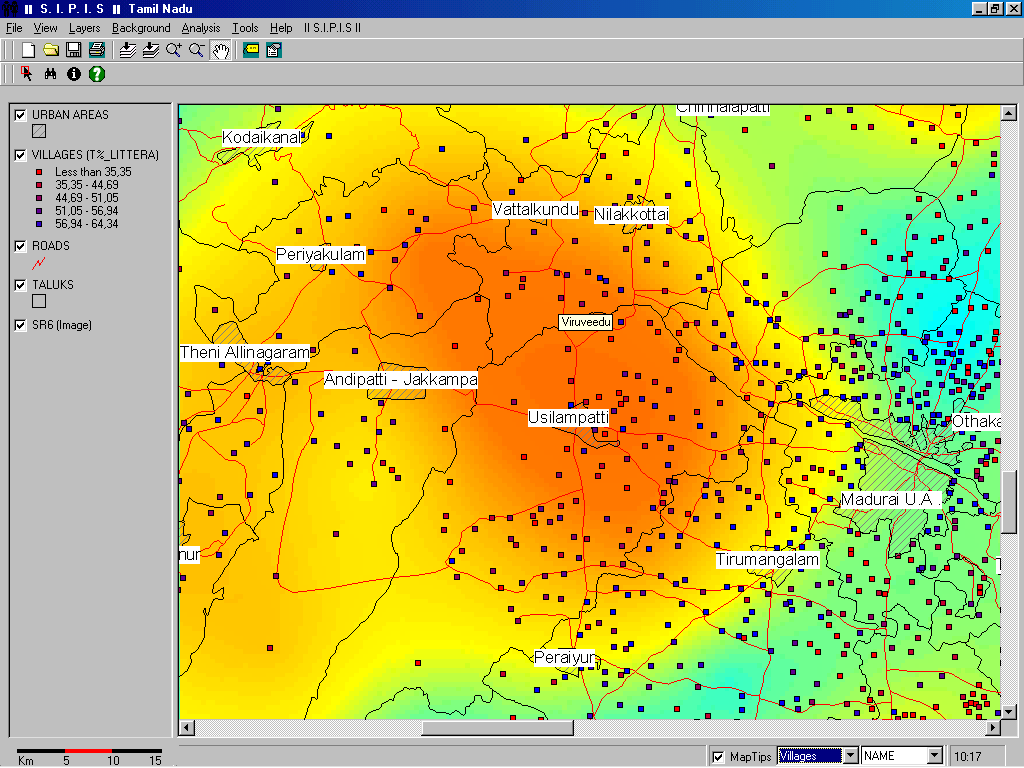Select the Zoom Out magnifier tool

[197, 50]
